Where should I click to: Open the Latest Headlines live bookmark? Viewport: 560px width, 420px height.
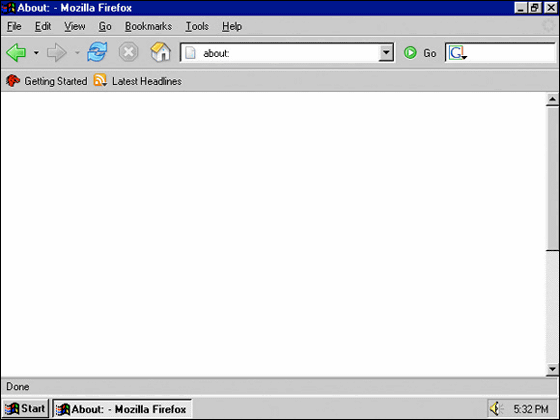pyautogui.click(x=138, y=81)
